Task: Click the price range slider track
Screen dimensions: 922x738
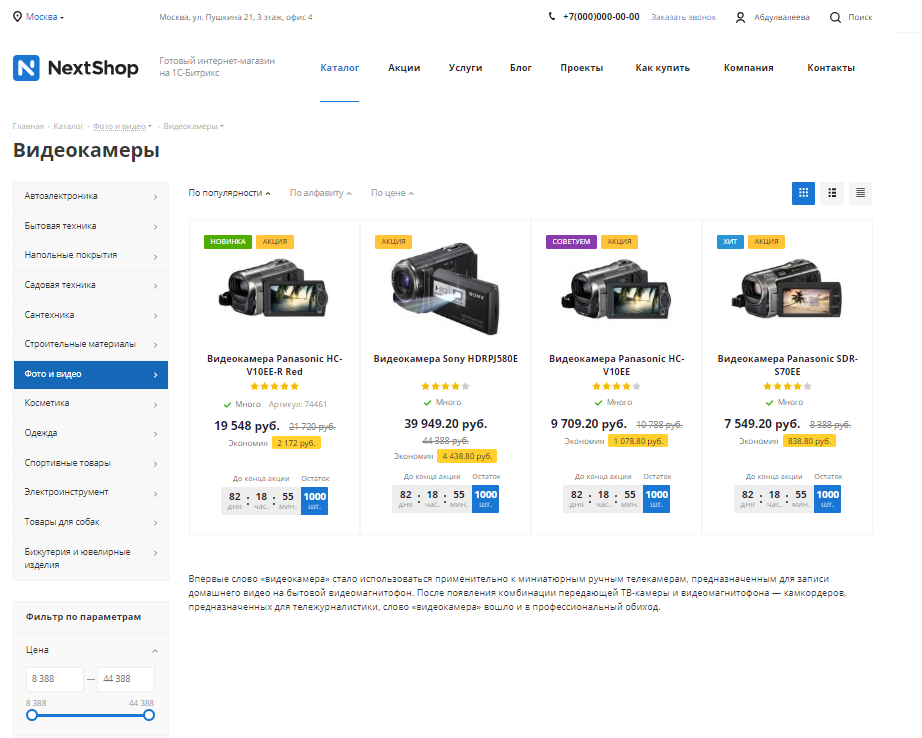Action: coord(91,716)
